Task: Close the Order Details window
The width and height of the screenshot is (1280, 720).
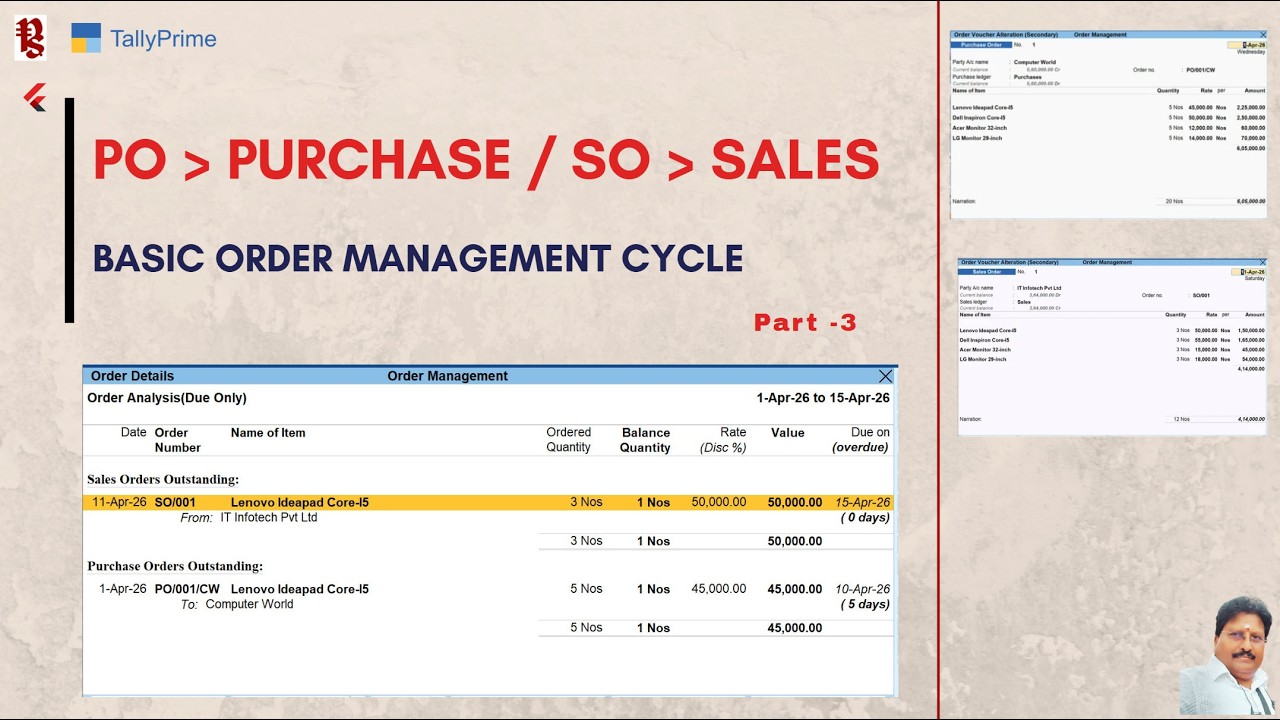Action: pyautogui.click(x=885, y=376)
